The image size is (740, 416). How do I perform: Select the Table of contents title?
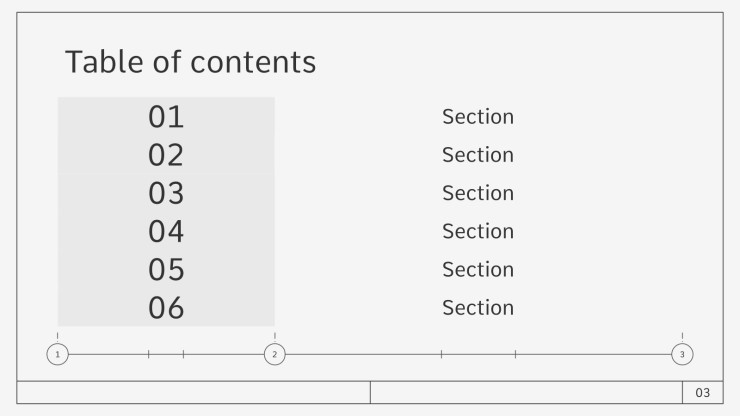pyautogui.click(x=191, y=62)
